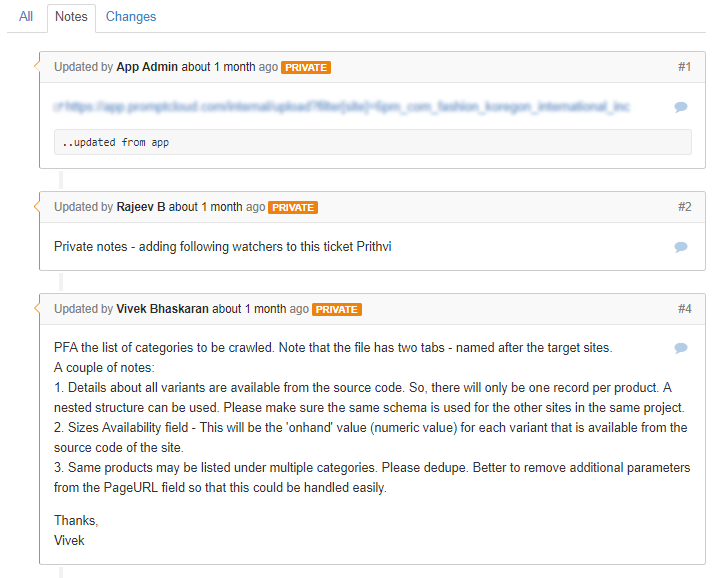Open the #2 note permalink
The height and width of the screenshot is (578, 718).
pos(684,207)
